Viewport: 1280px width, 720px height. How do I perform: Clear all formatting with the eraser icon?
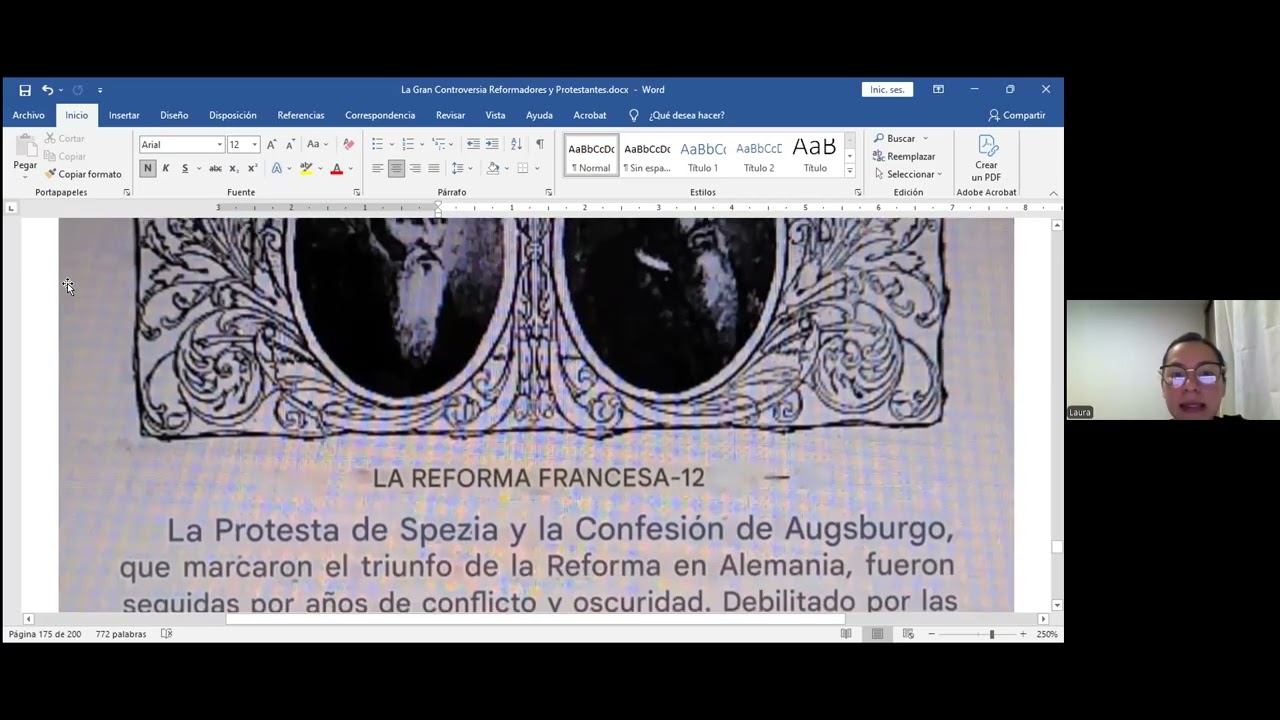click(x=348, y=145)
